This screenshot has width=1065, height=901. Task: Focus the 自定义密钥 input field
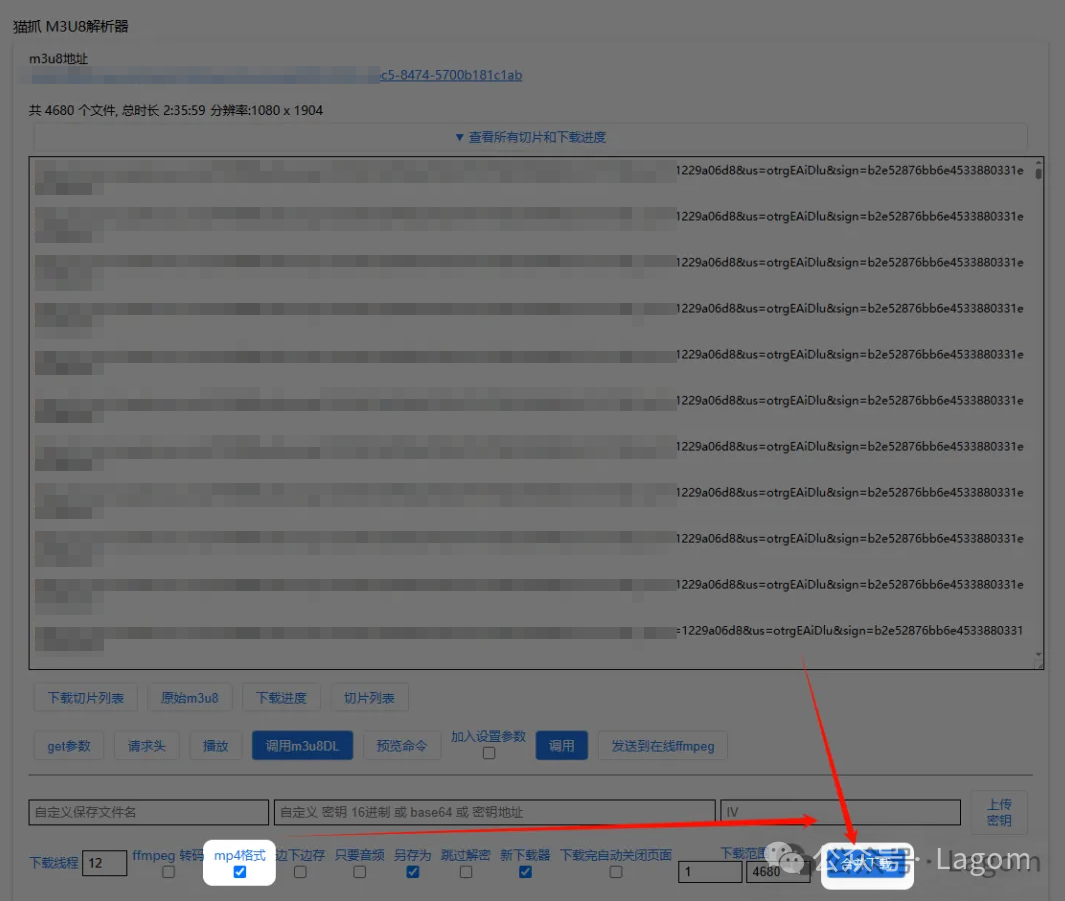click(494, 812)
